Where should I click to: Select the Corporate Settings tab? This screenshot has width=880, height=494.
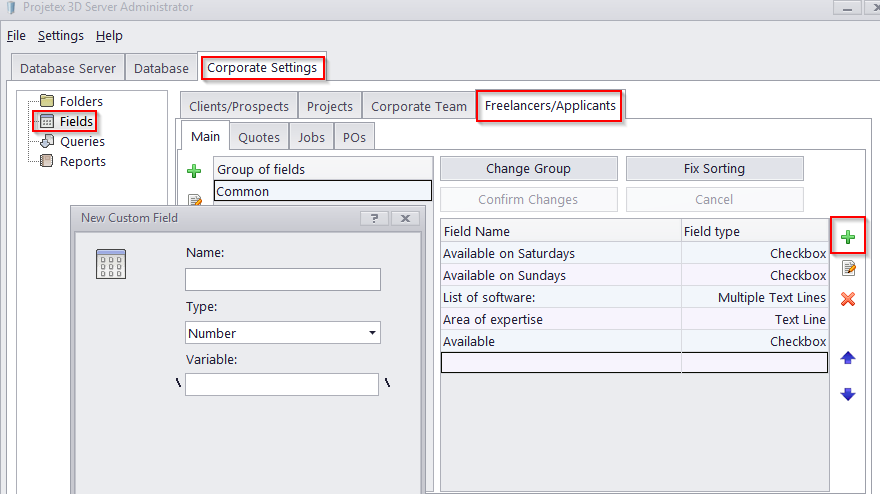[262, 68]
